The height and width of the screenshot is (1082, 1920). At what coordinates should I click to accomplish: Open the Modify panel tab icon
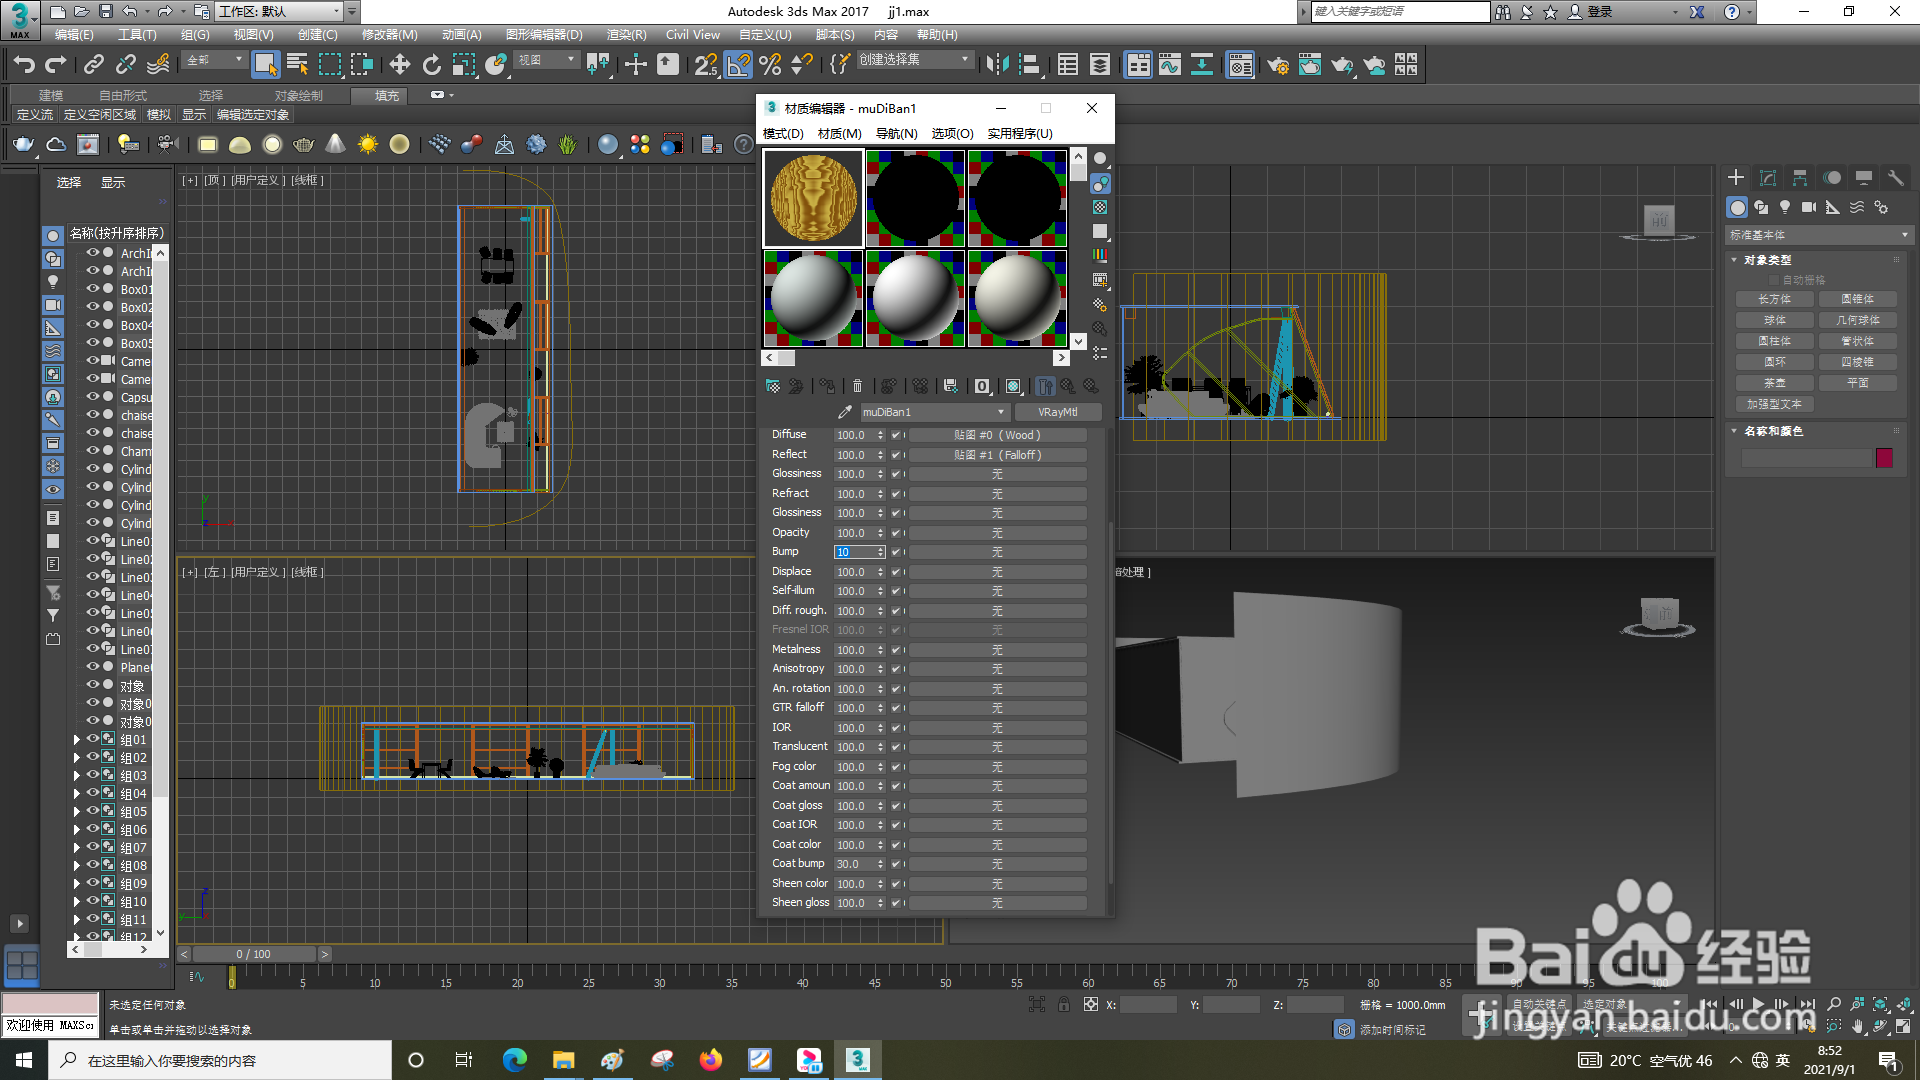point(1767,178)
